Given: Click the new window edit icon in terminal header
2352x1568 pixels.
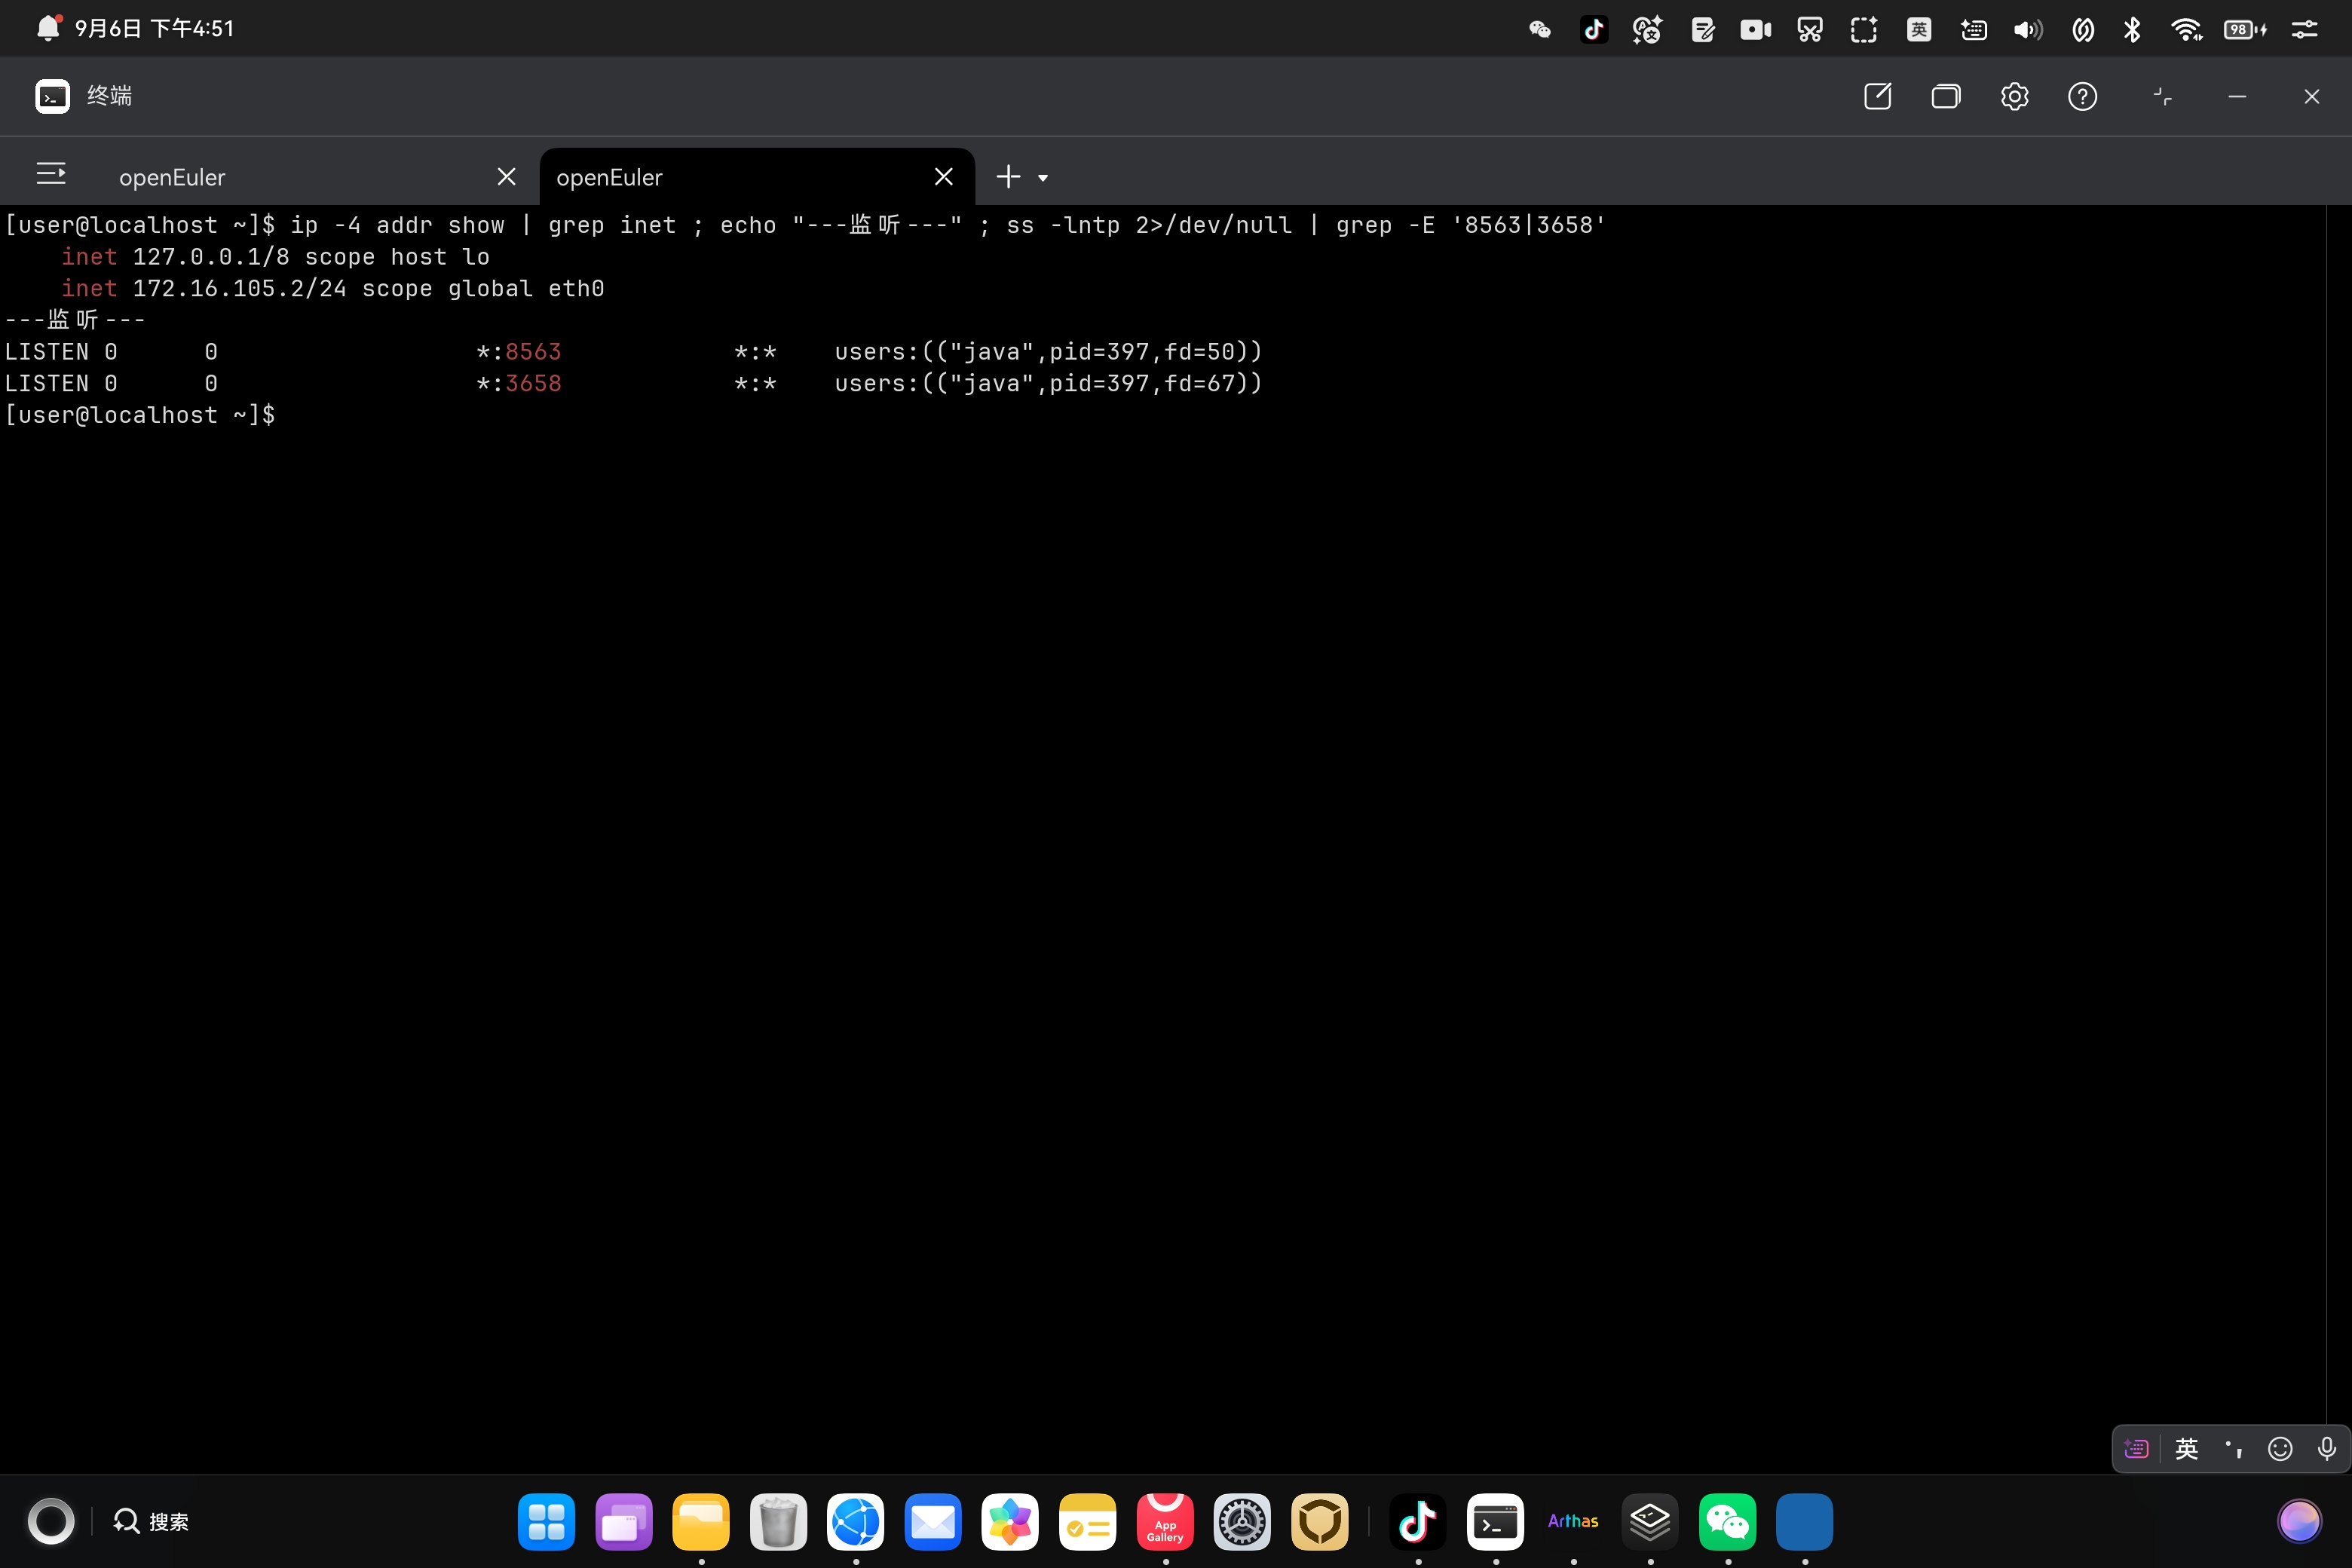Looking at the screenshot, I should click(1877, 96).
